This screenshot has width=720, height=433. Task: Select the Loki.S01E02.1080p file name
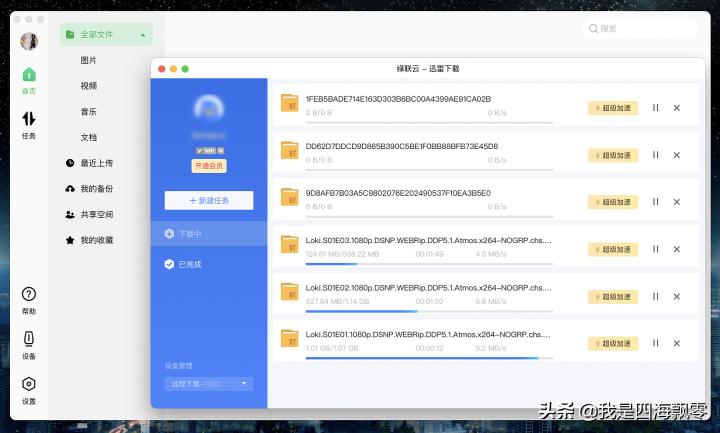click(x=428, y=287)
